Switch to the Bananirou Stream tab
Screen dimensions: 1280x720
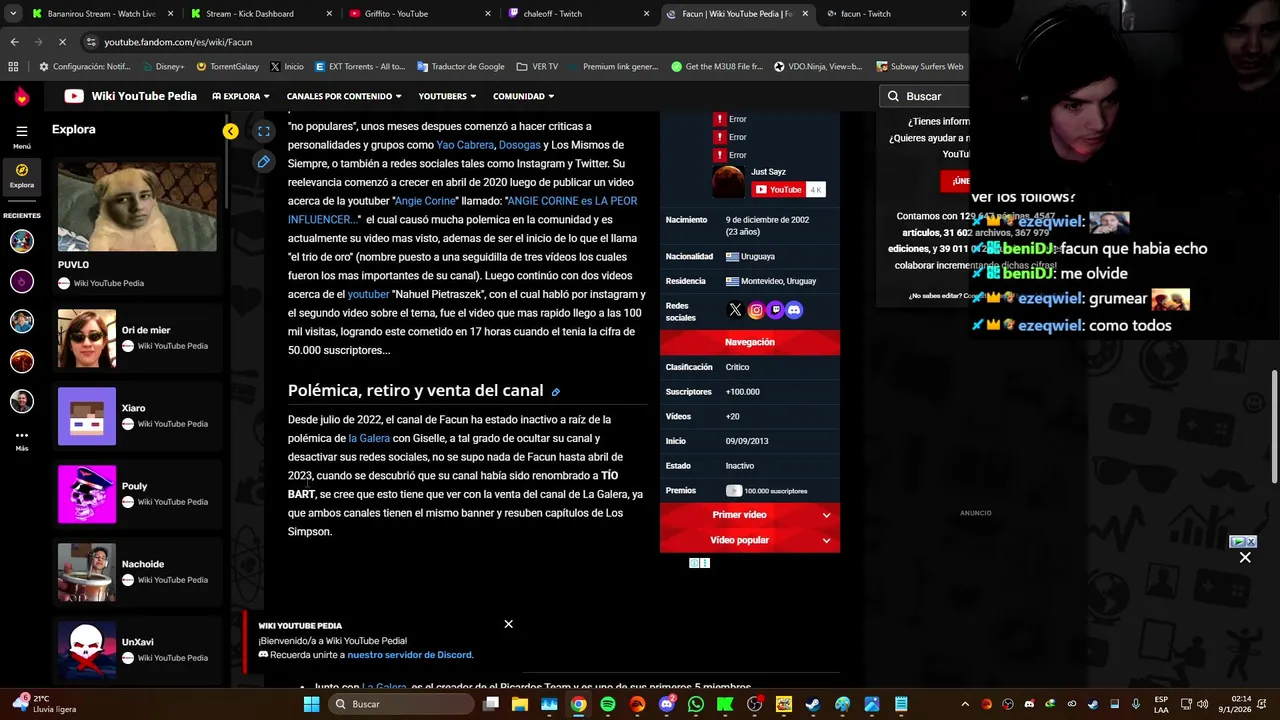click(100, 14)
